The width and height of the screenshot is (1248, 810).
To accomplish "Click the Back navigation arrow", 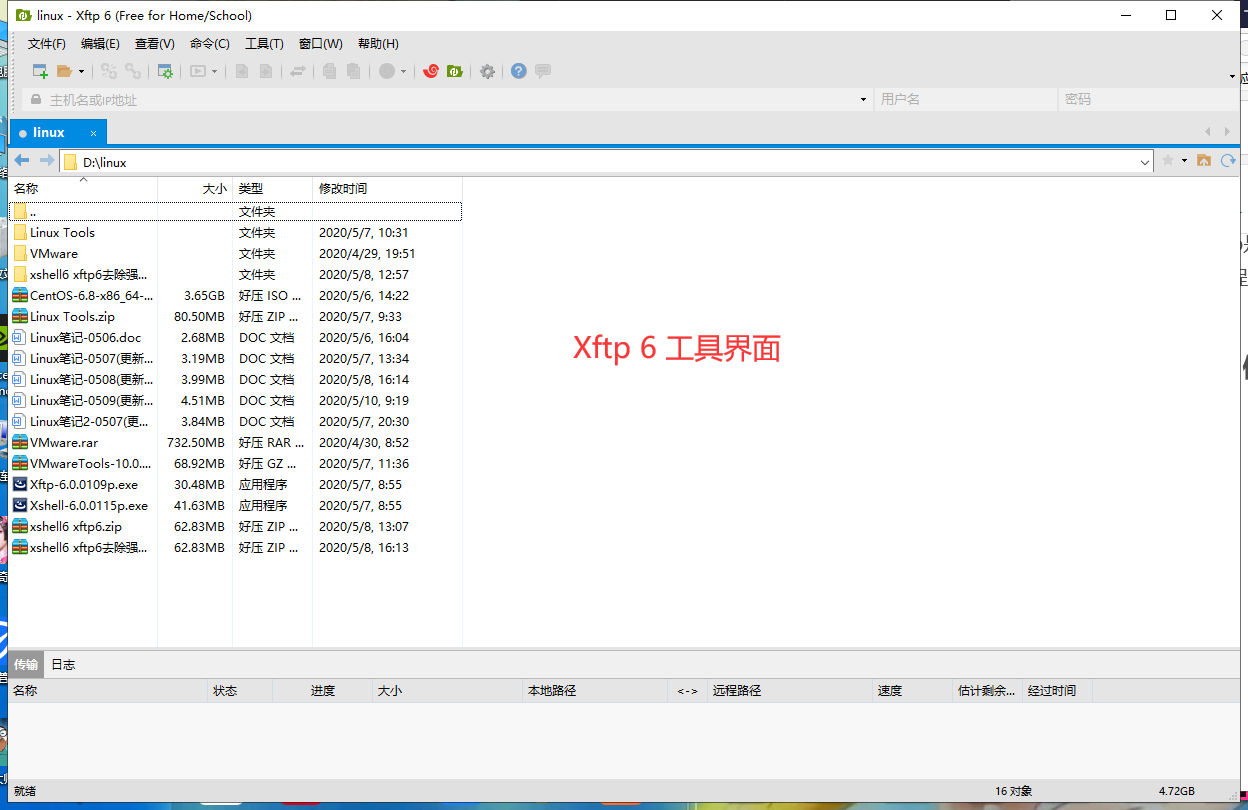I will coord(22,161).
